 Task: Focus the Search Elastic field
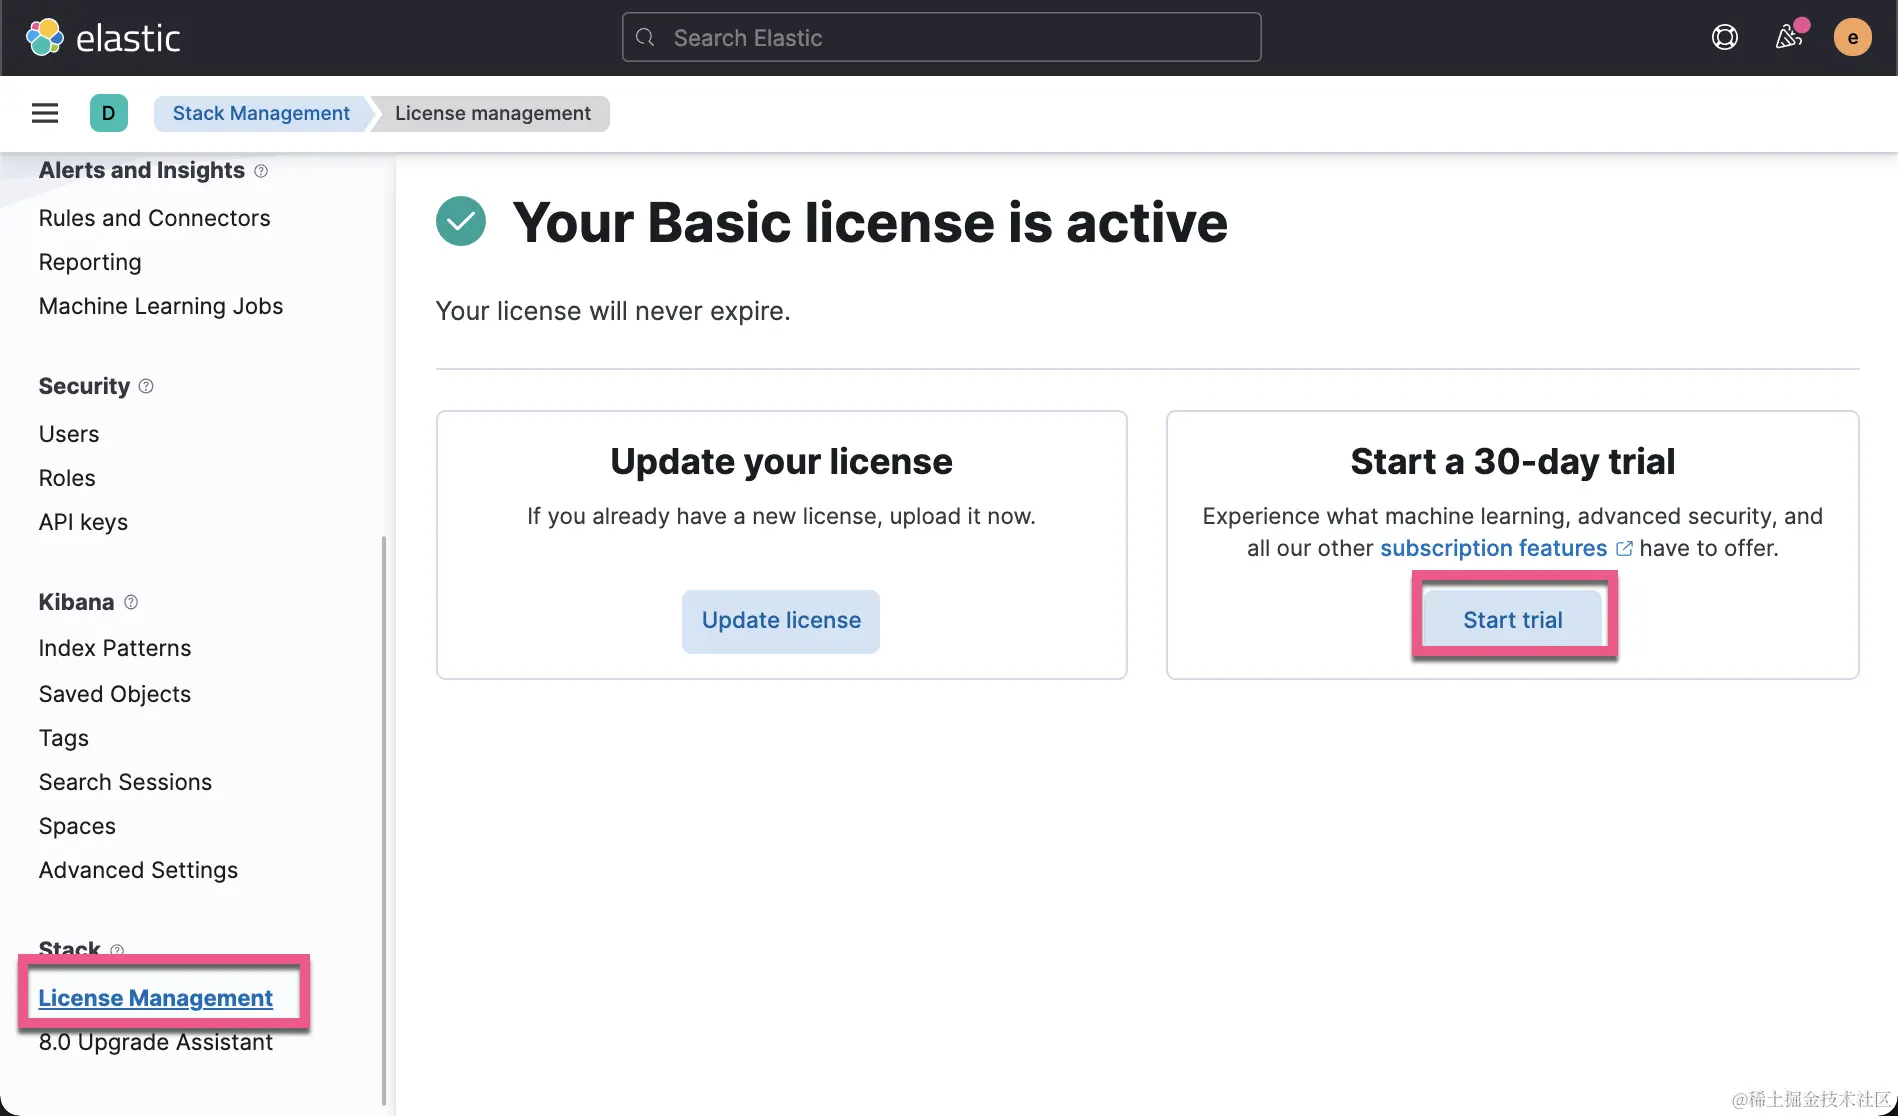[941, 38]
